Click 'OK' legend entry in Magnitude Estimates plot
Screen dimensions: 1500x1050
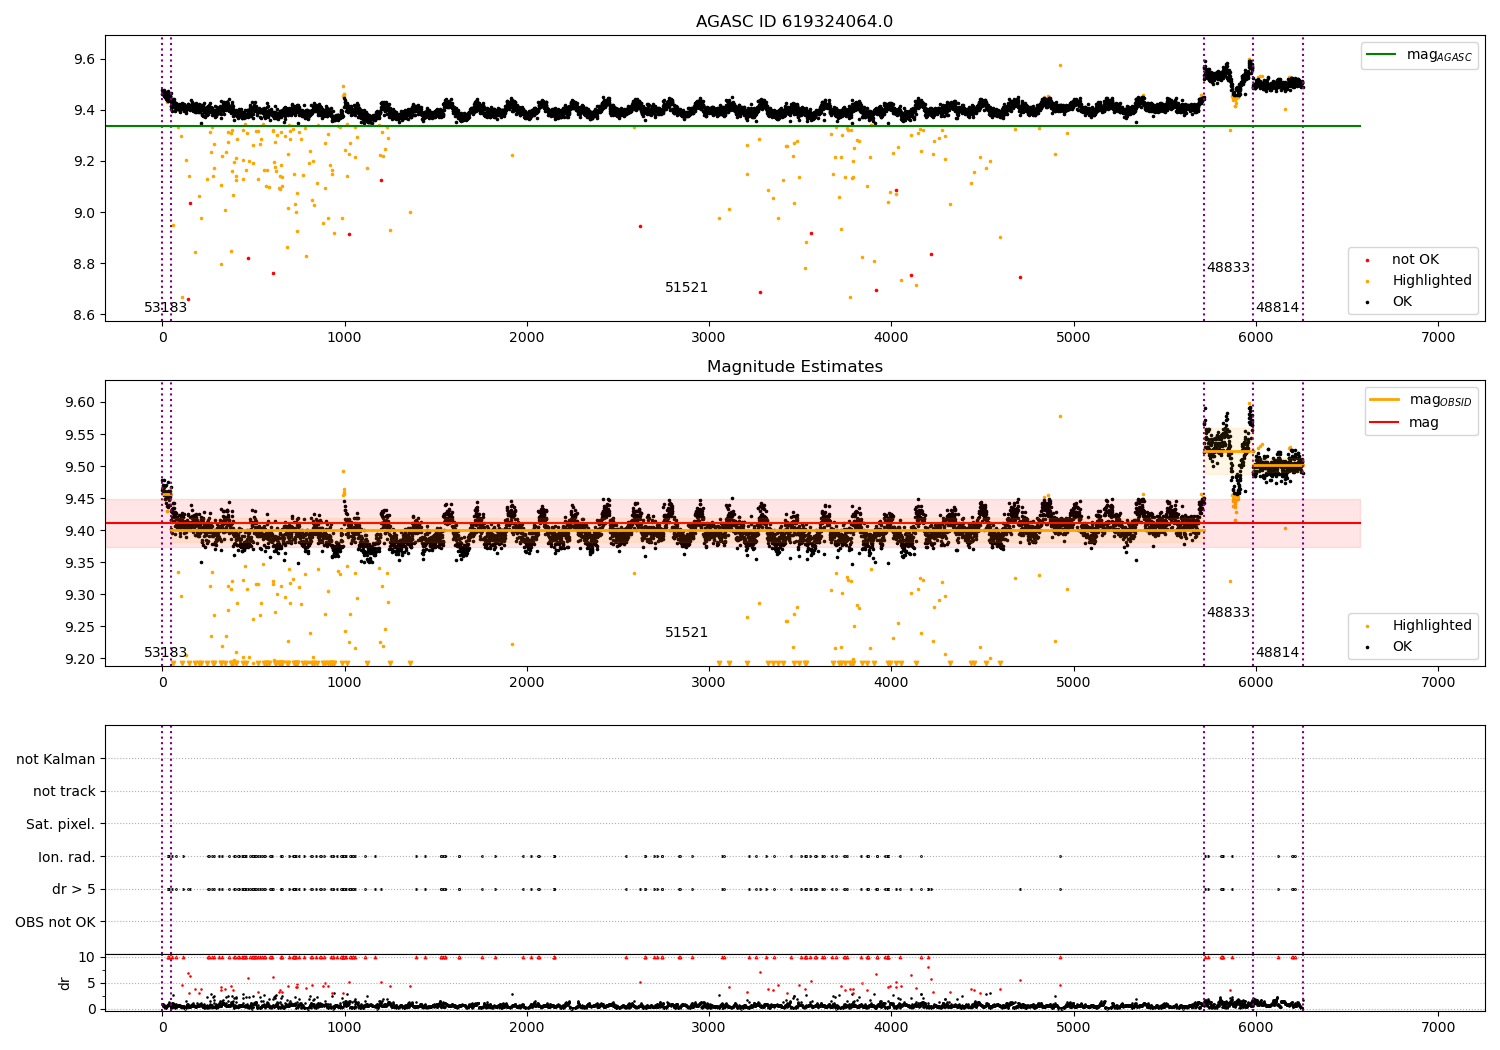tap(1402, 647)
